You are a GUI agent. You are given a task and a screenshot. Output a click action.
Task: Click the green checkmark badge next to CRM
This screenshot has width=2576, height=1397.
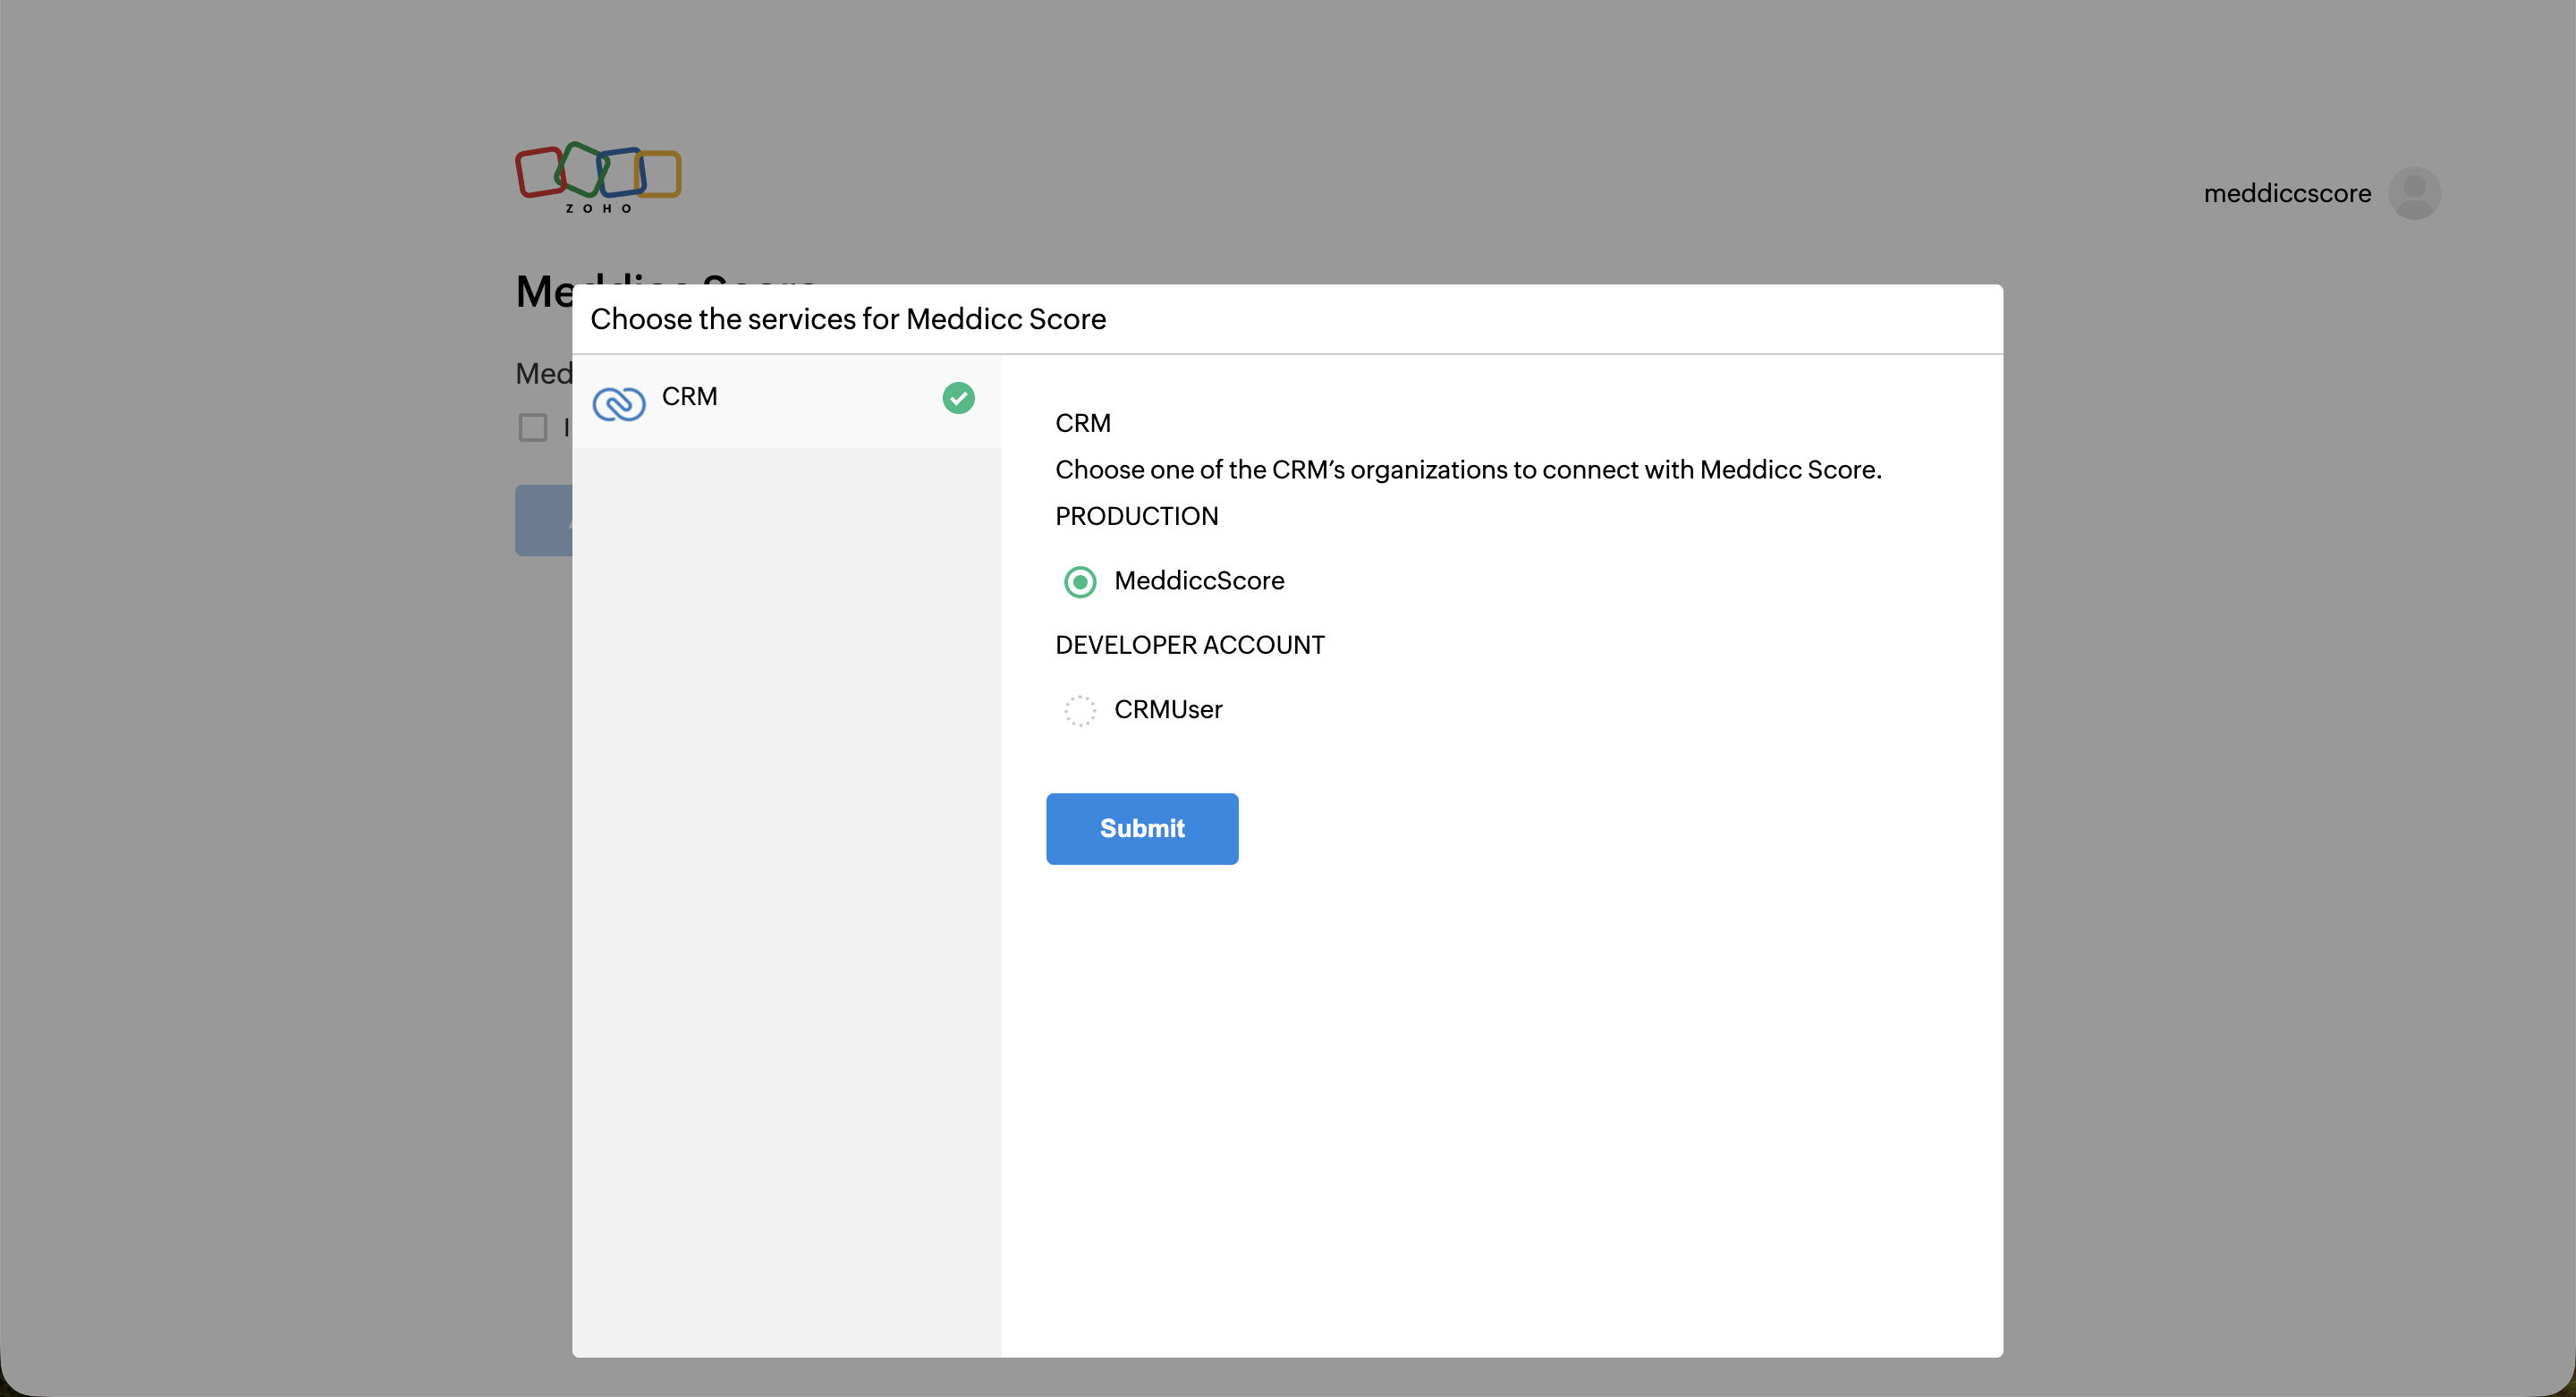pyautogui.click(x=958, y=398)
